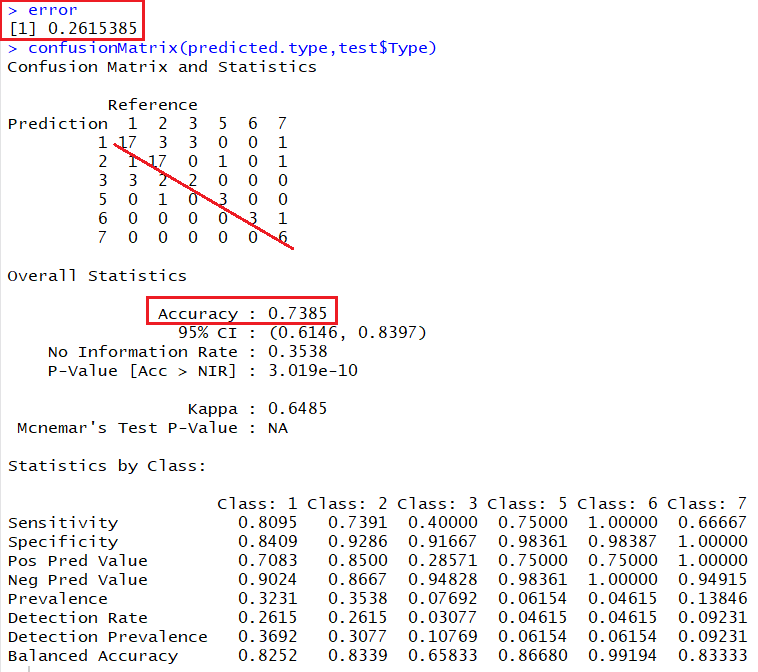
Task: Click the 'Confusion Matrix and Statistics' heading
Action: point(162,67)
